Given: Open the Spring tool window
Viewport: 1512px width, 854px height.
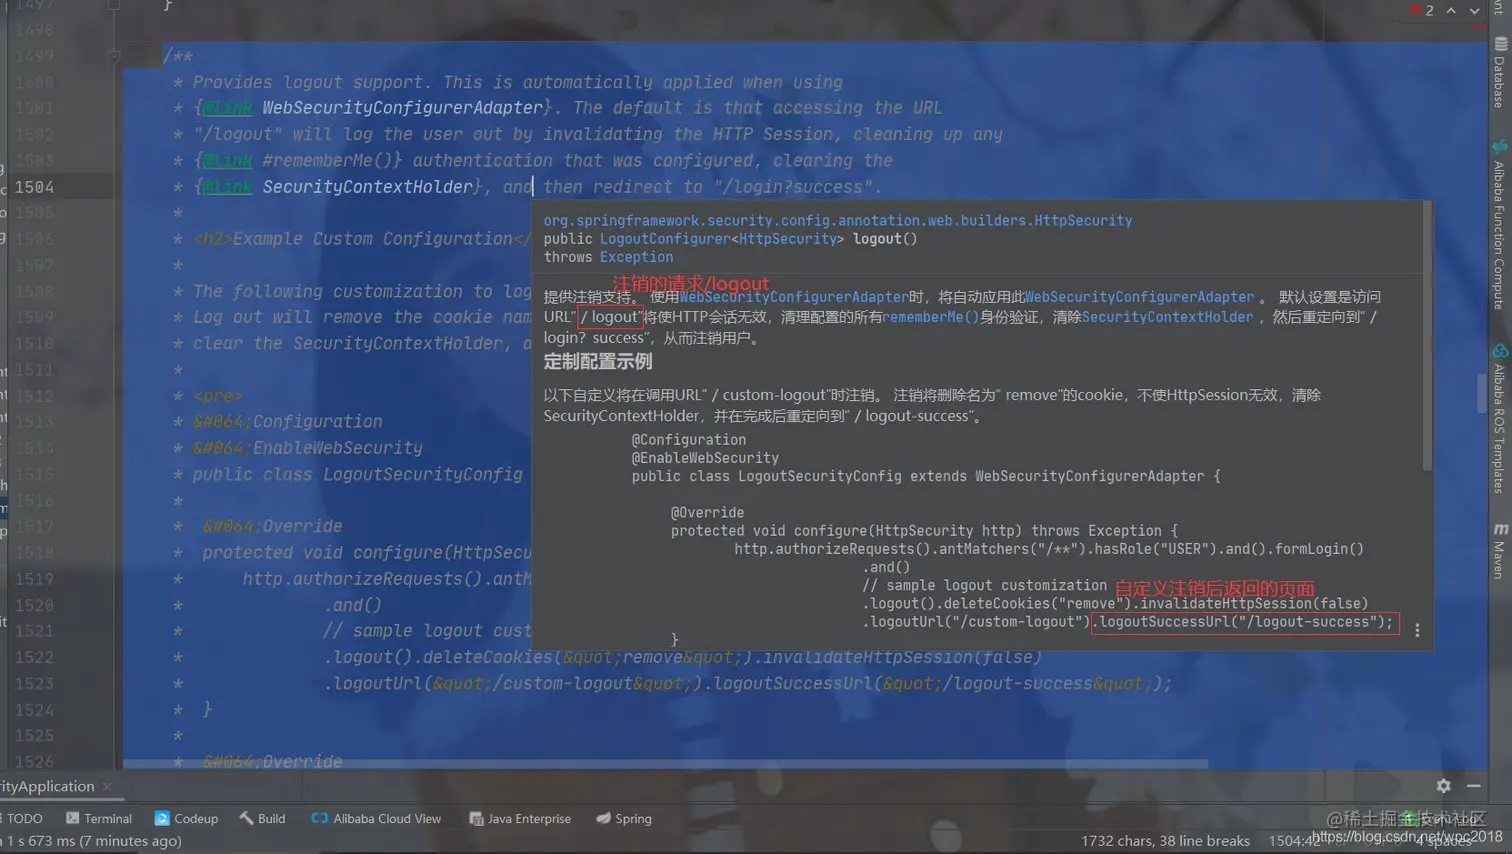Looking at the screenshot, I should [x=624, y=818].
